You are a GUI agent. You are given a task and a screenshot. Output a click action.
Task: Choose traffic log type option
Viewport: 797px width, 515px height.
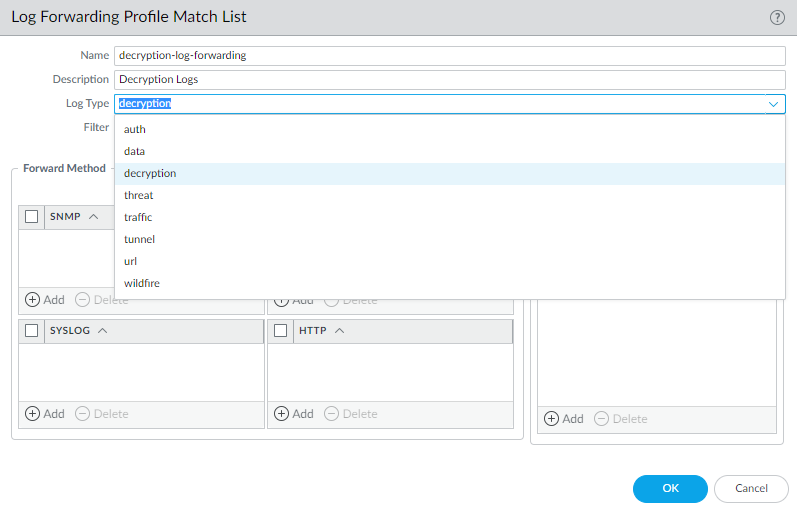(x=138, y=217)
